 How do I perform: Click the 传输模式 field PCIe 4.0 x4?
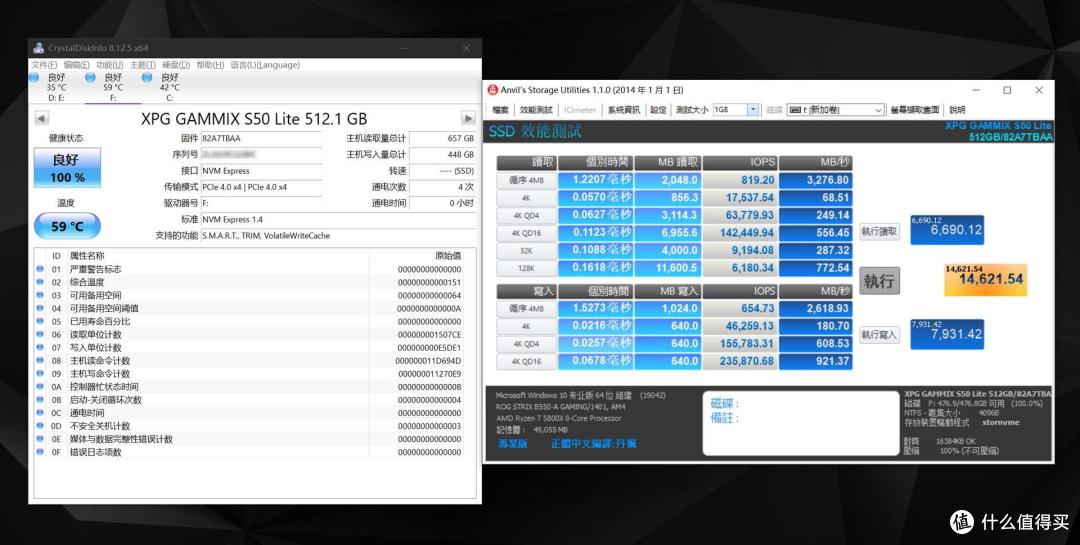click(261, 187)
